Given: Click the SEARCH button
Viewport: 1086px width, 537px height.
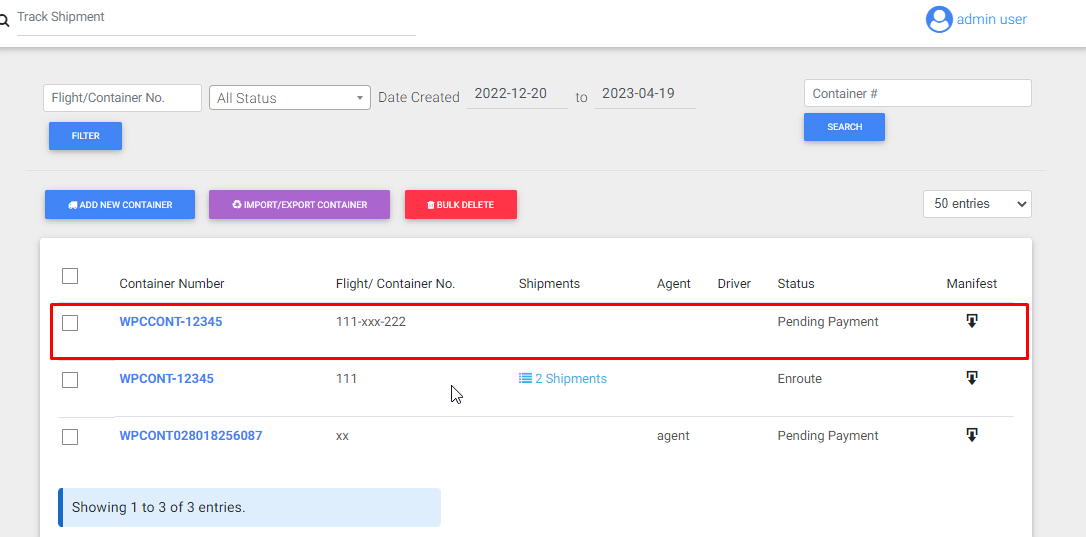Looking at the screenshot, I should 844,127.
